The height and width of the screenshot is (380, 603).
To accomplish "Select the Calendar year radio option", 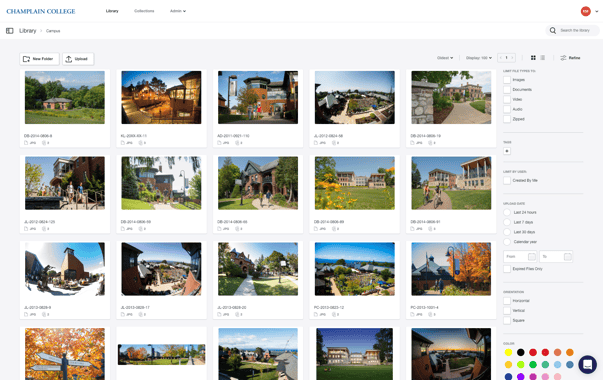I will (507, 242).
